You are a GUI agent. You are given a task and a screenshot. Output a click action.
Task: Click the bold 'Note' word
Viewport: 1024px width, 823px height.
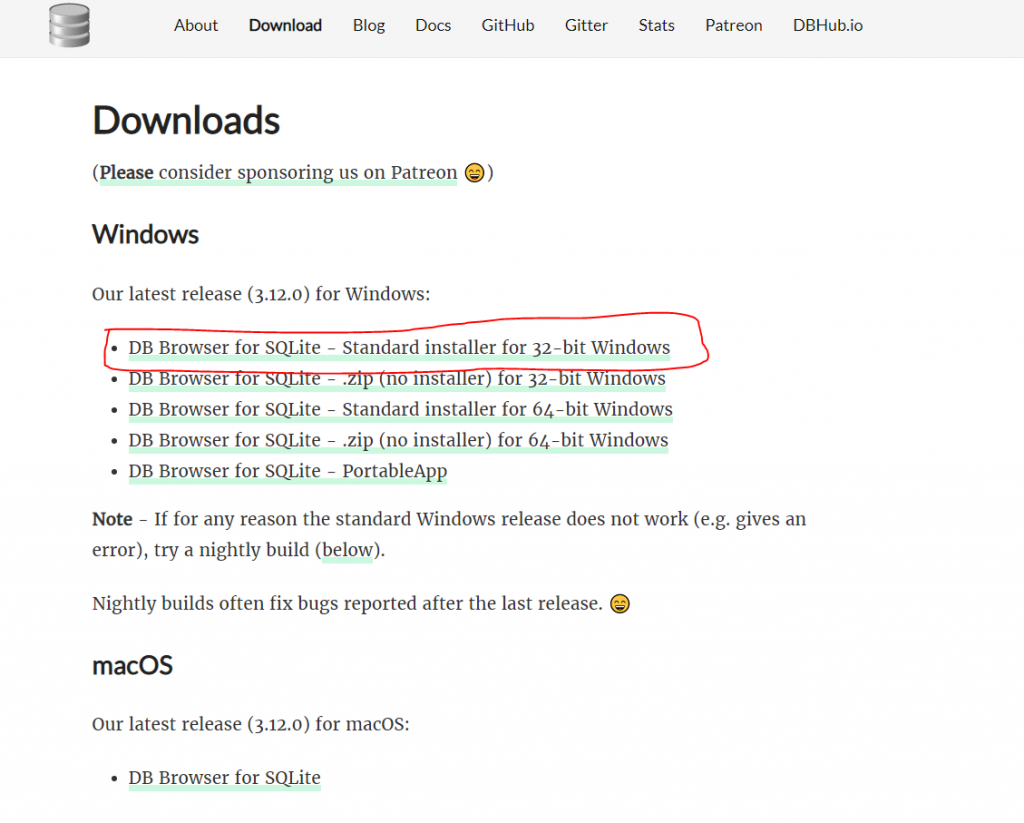[x=112, y=519]
